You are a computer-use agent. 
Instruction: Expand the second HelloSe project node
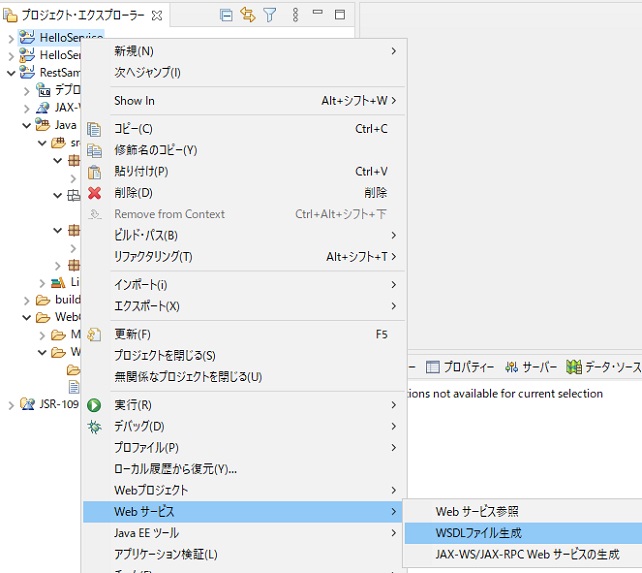11,56
